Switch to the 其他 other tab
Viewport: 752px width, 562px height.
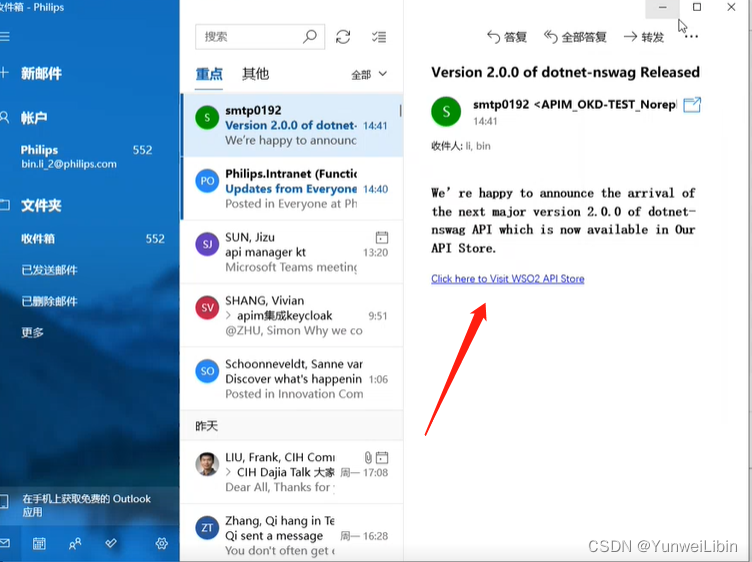coord(256,74)
